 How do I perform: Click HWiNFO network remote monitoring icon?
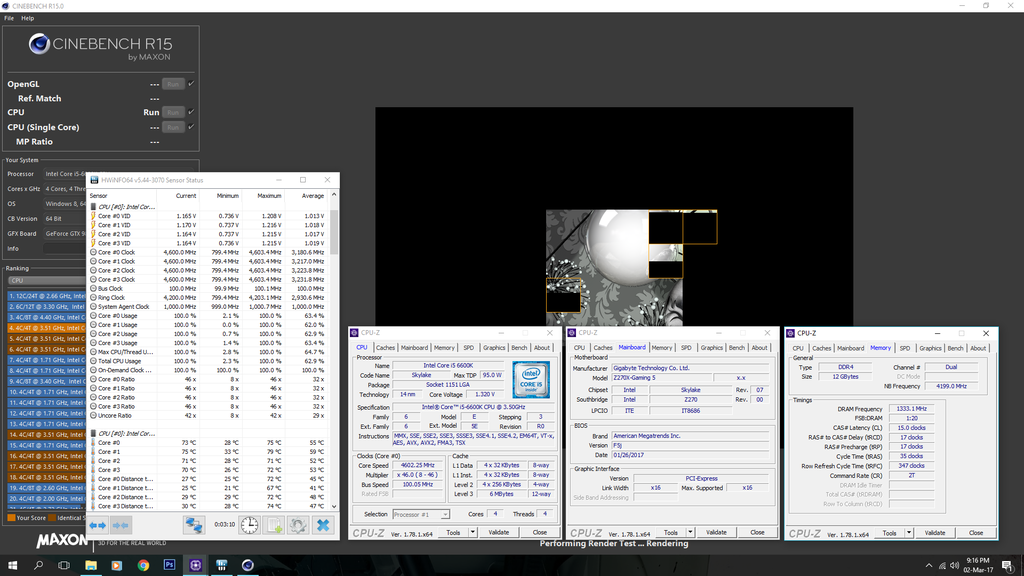coord(194,525)
